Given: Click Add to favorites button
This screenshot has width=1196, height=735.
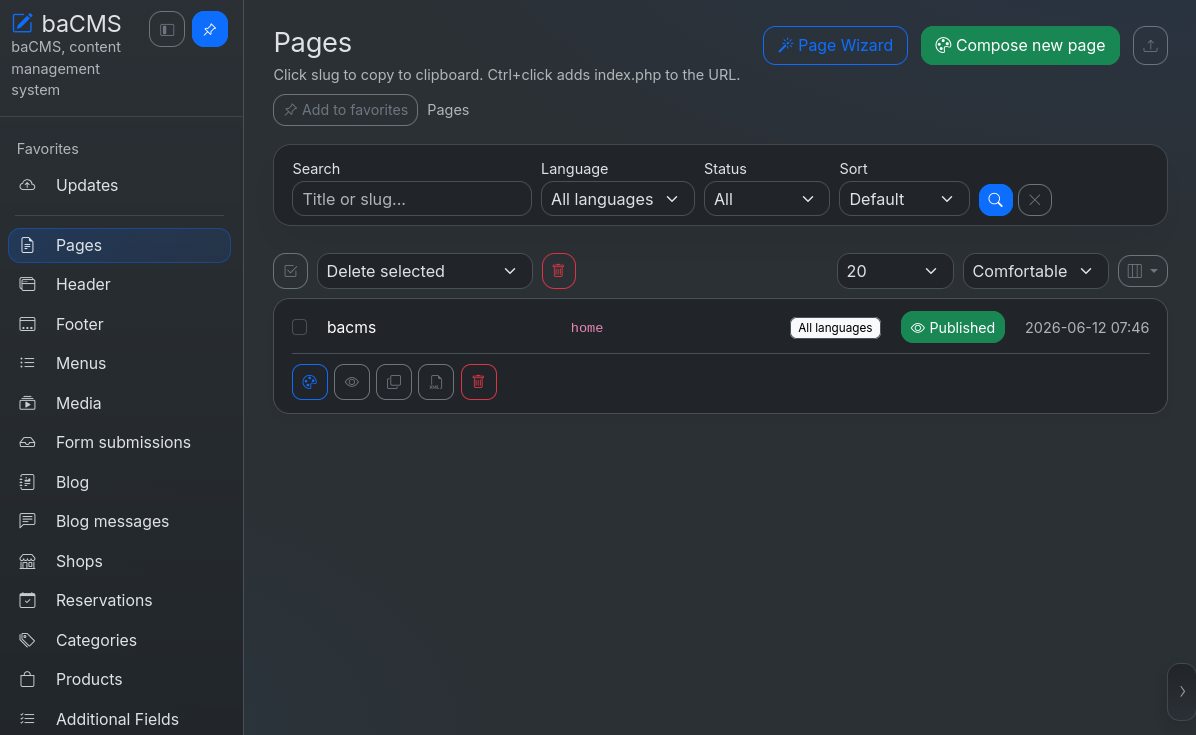Looking at the screenshot, I should 346,110.
